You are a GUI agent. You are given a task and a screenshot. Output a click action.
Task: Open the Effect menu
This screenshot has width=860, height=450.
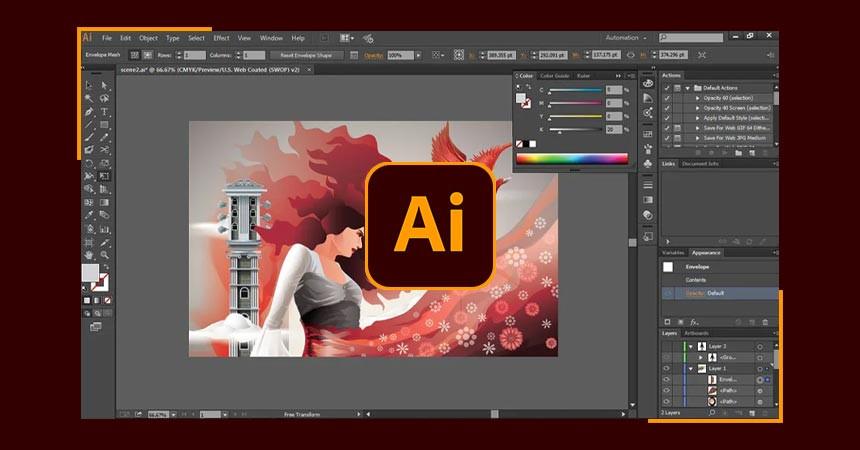pyautogui.click(x=221, y=38)
